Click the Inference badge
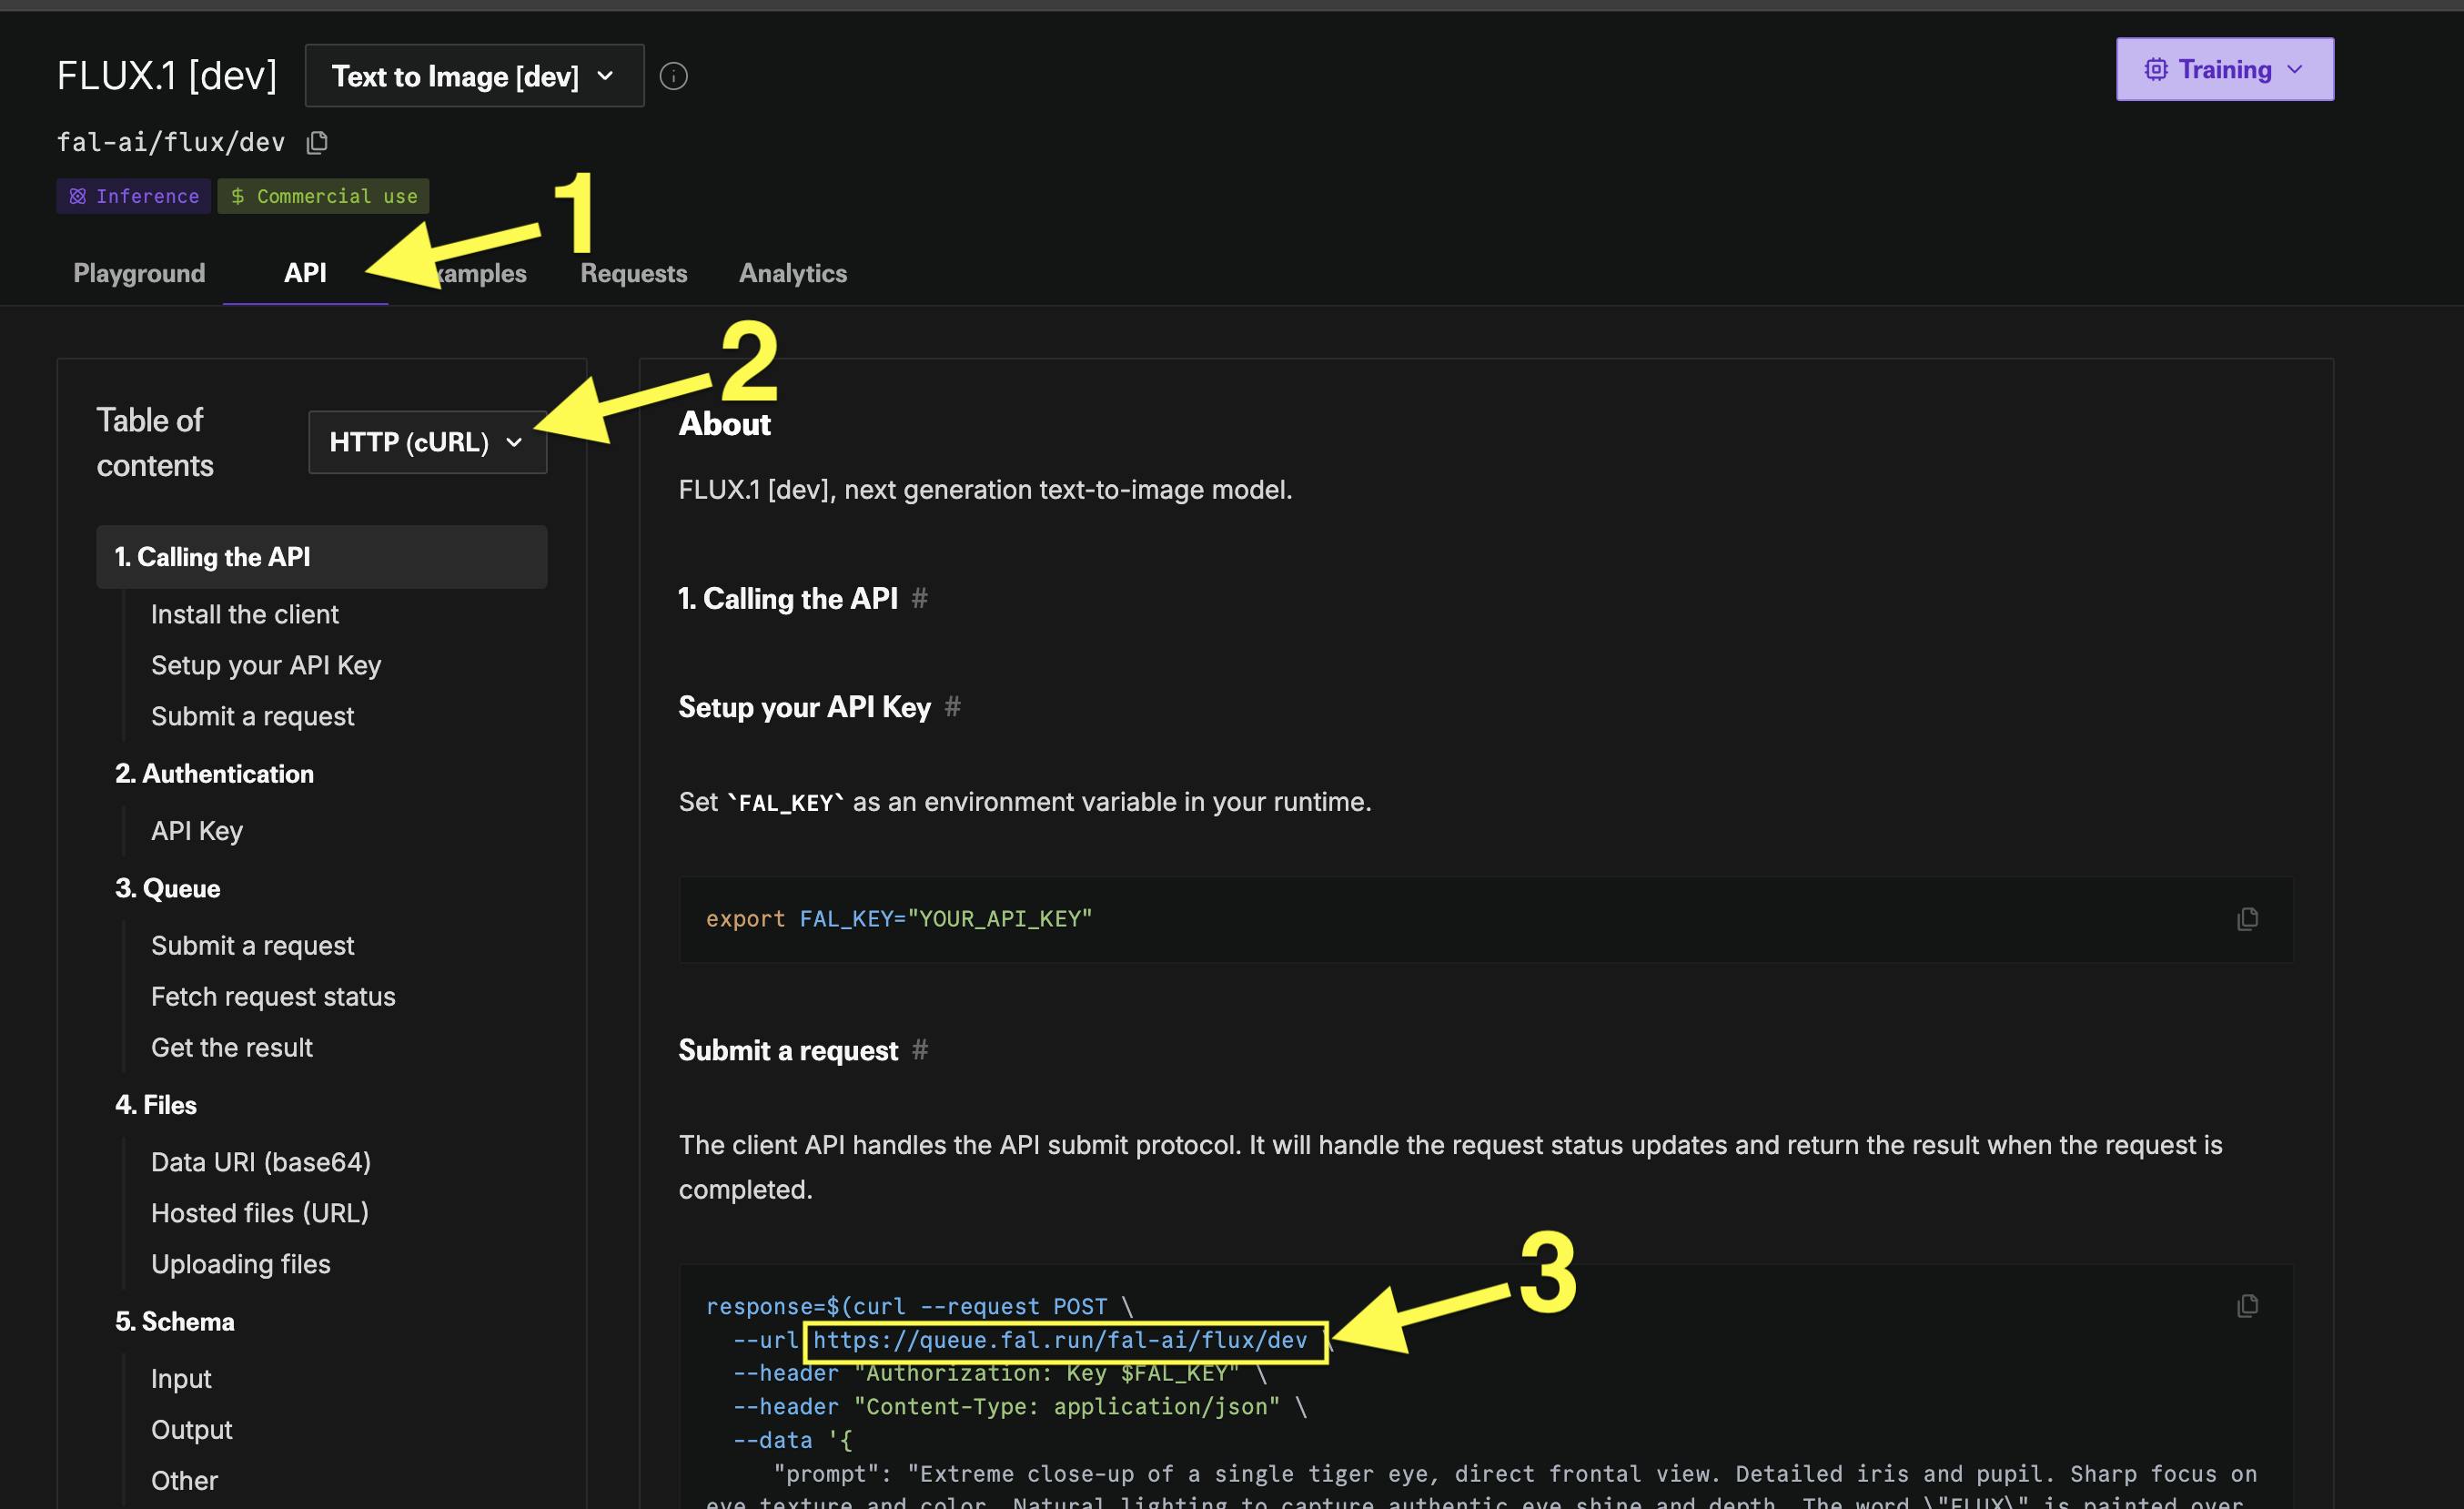 (134, 196)
